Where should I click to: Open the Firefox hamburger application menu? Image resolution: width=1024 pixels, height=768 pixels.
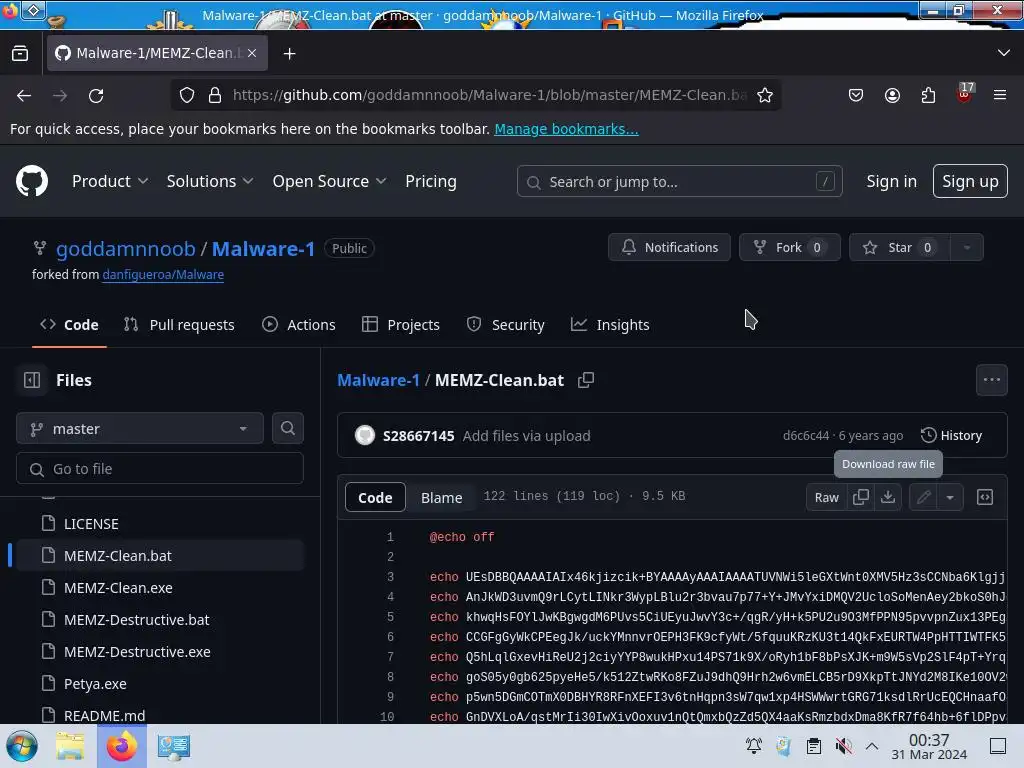[1000, 95]
